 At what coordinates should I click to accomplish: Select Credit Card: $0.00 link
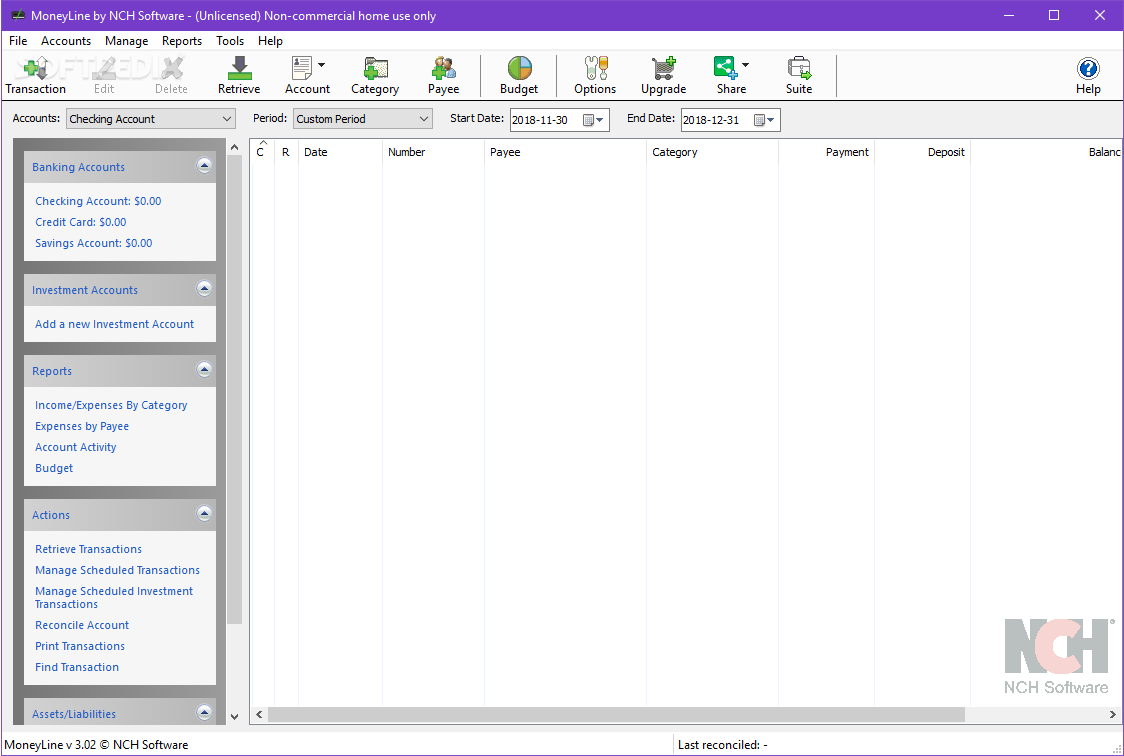point(81,222)
